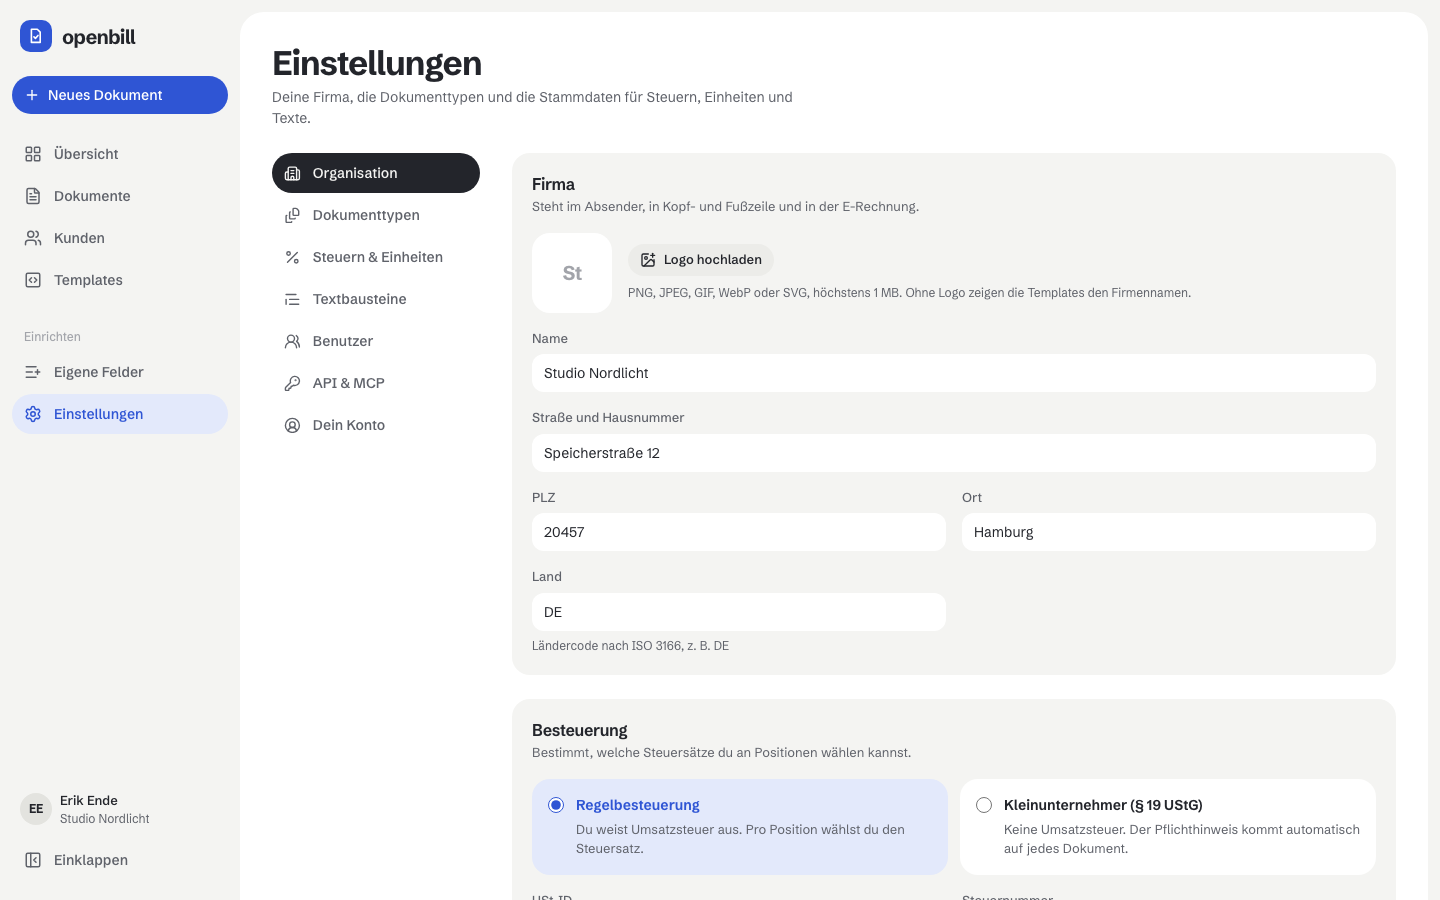Click the PLZ field showing 20457
1440x900 pixels.
(739, 532)
